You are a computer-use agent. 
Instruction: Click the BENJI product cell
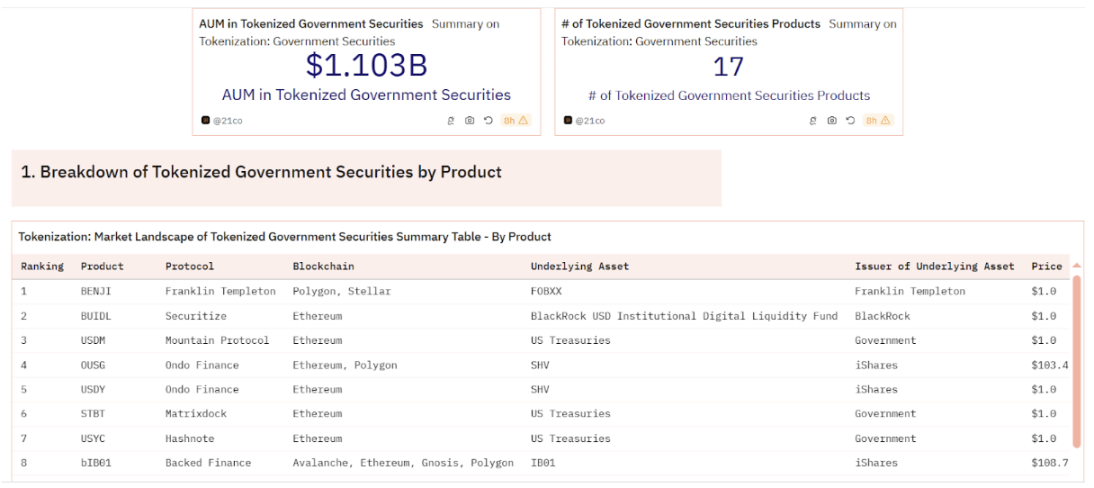click(96, 291)
